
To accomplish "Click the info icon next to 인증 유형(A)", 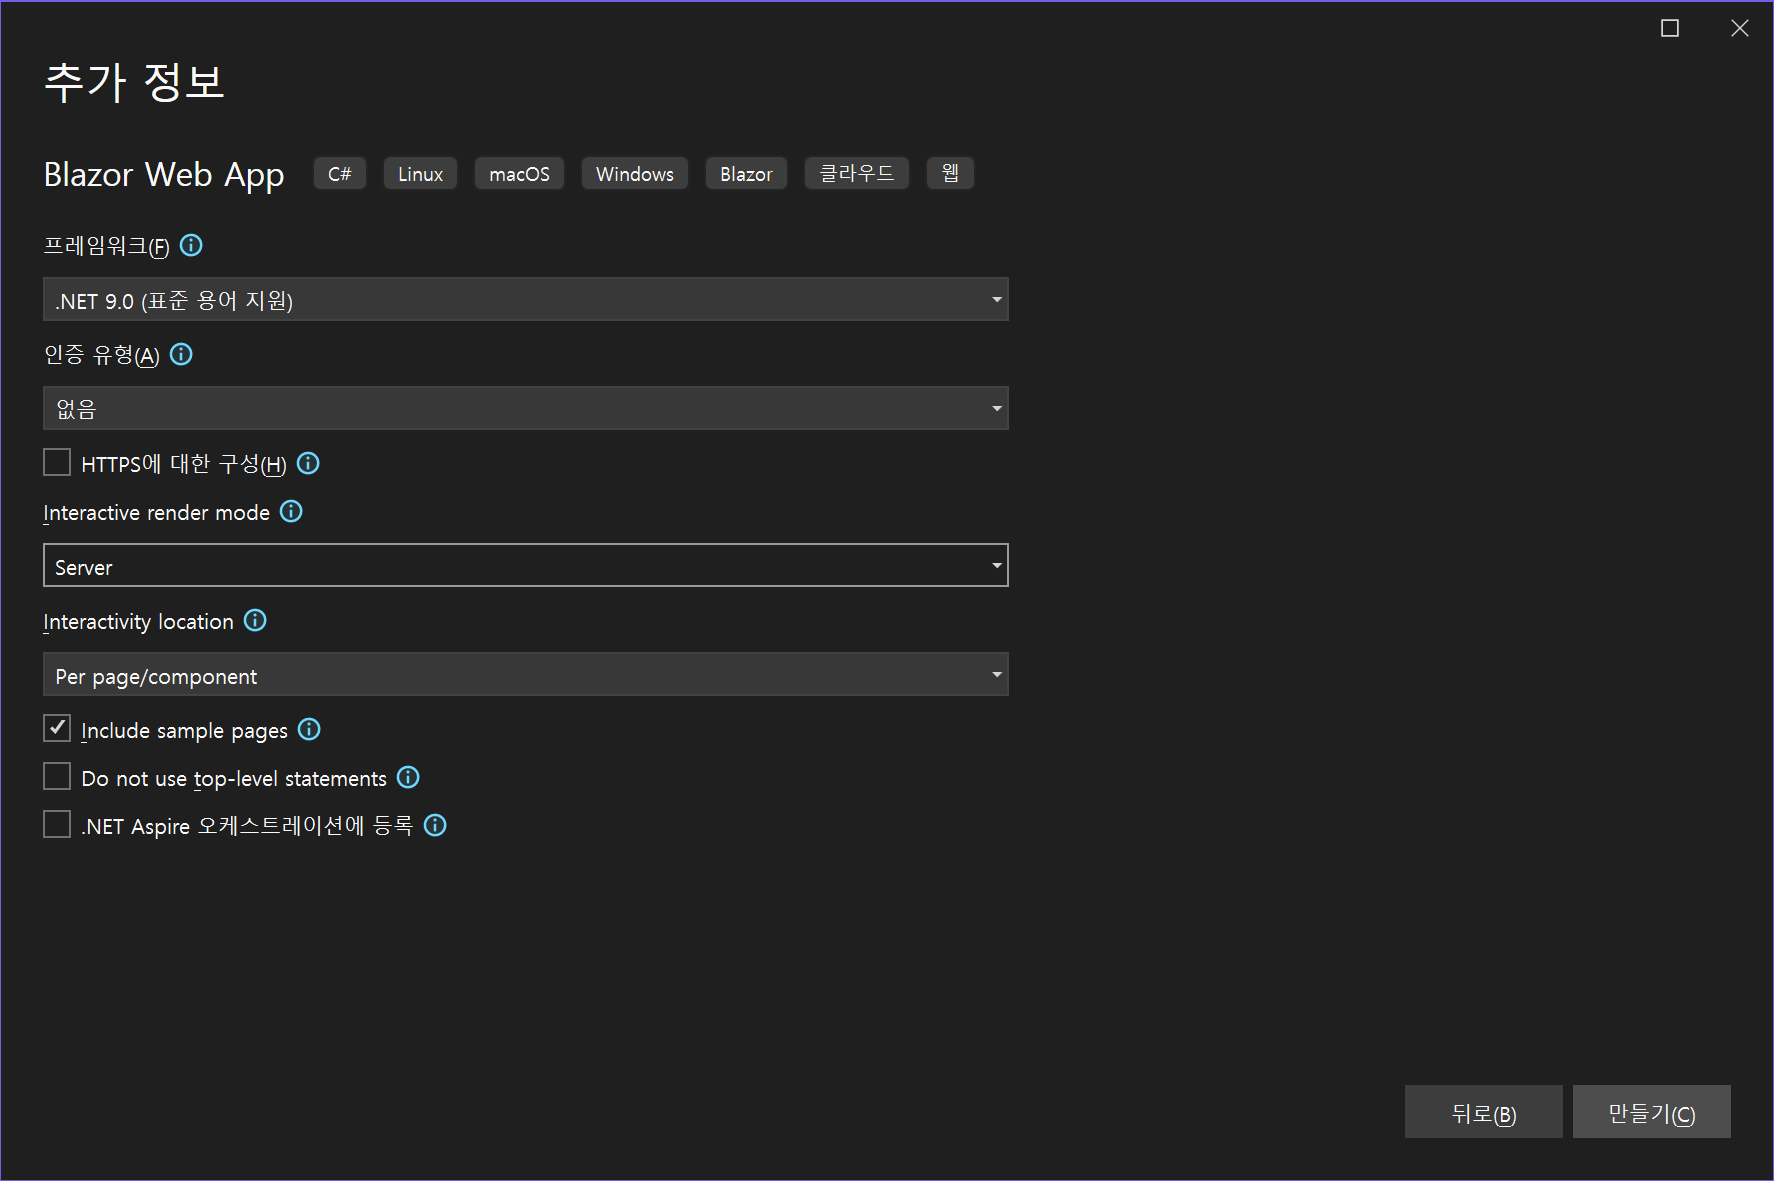I will (x=181, y=354).
